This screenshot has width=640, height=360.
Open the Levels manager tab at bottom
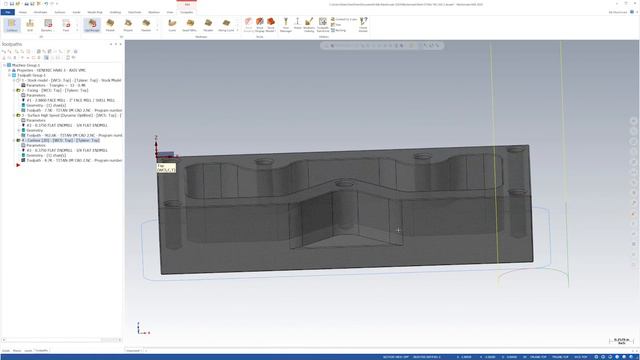pyautogui.click(x=28, y=351)
